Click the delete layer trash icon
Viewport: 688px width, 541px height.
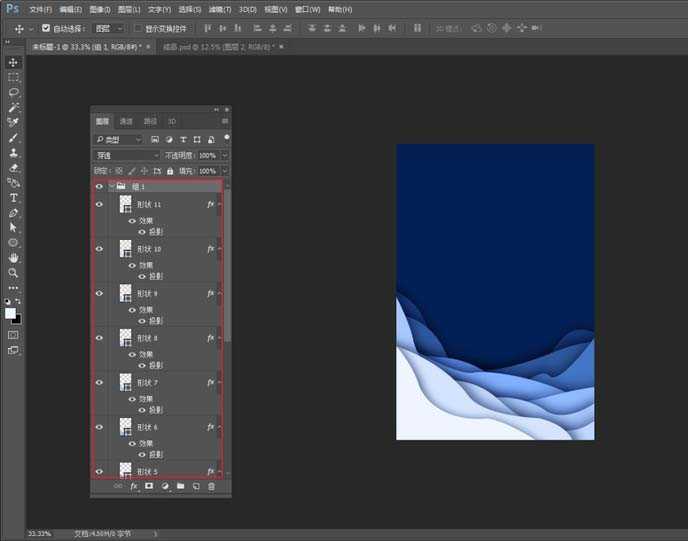[212, 486]
